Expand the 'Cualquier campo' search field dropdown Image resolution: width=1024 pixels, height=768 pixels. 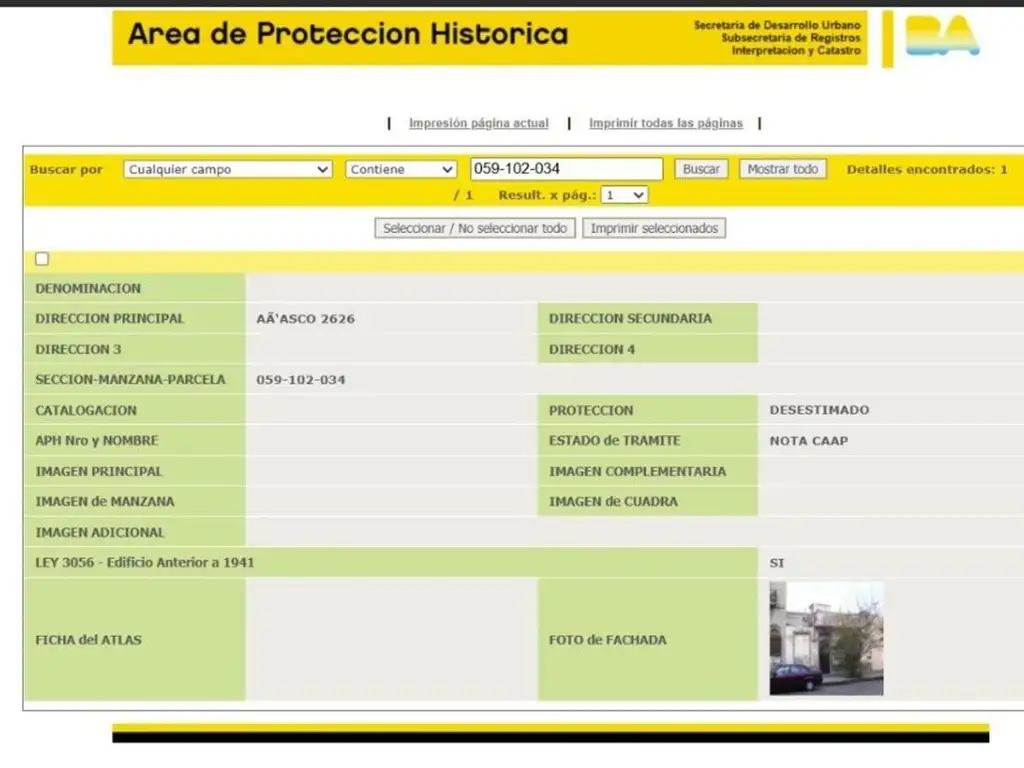pos(228,170)
